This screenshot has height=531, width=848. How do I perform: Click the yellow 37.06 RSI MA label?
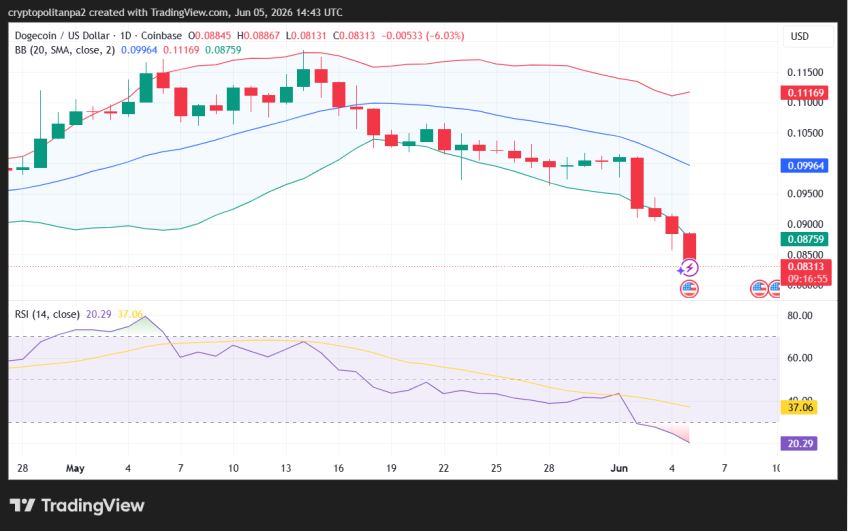(799, 407)
